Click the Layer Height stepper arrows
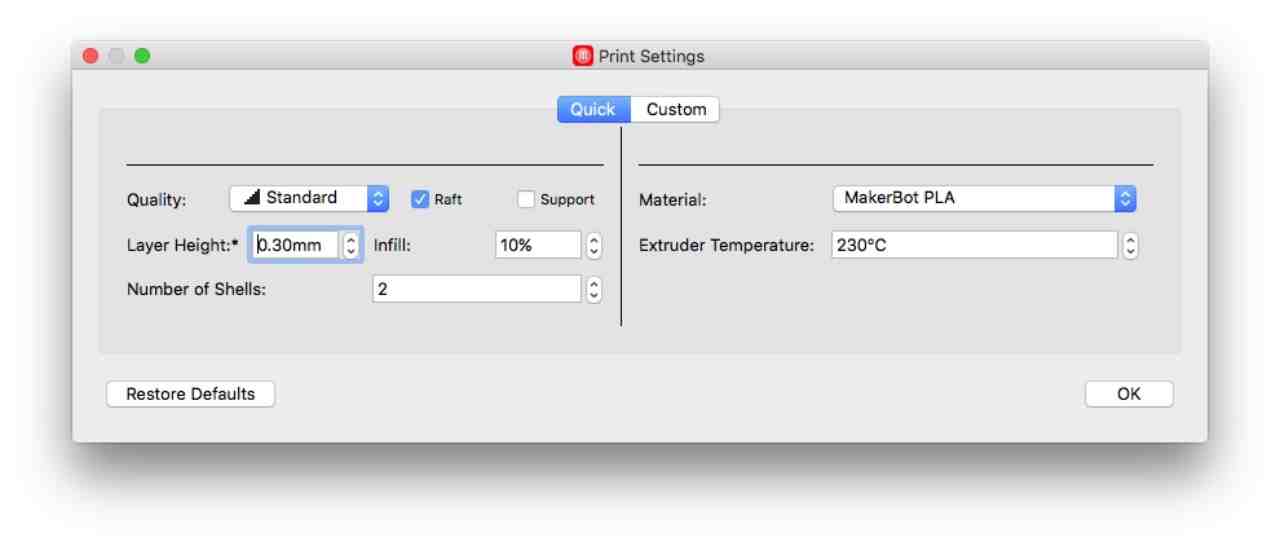The image size is (1280, 546). coord(351,245)
